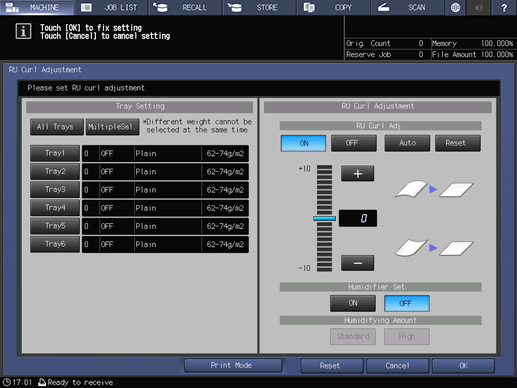Turn RU Curl Adj. ON
The height and width of the screenshot is (388, 517).
tap(303, 143)
